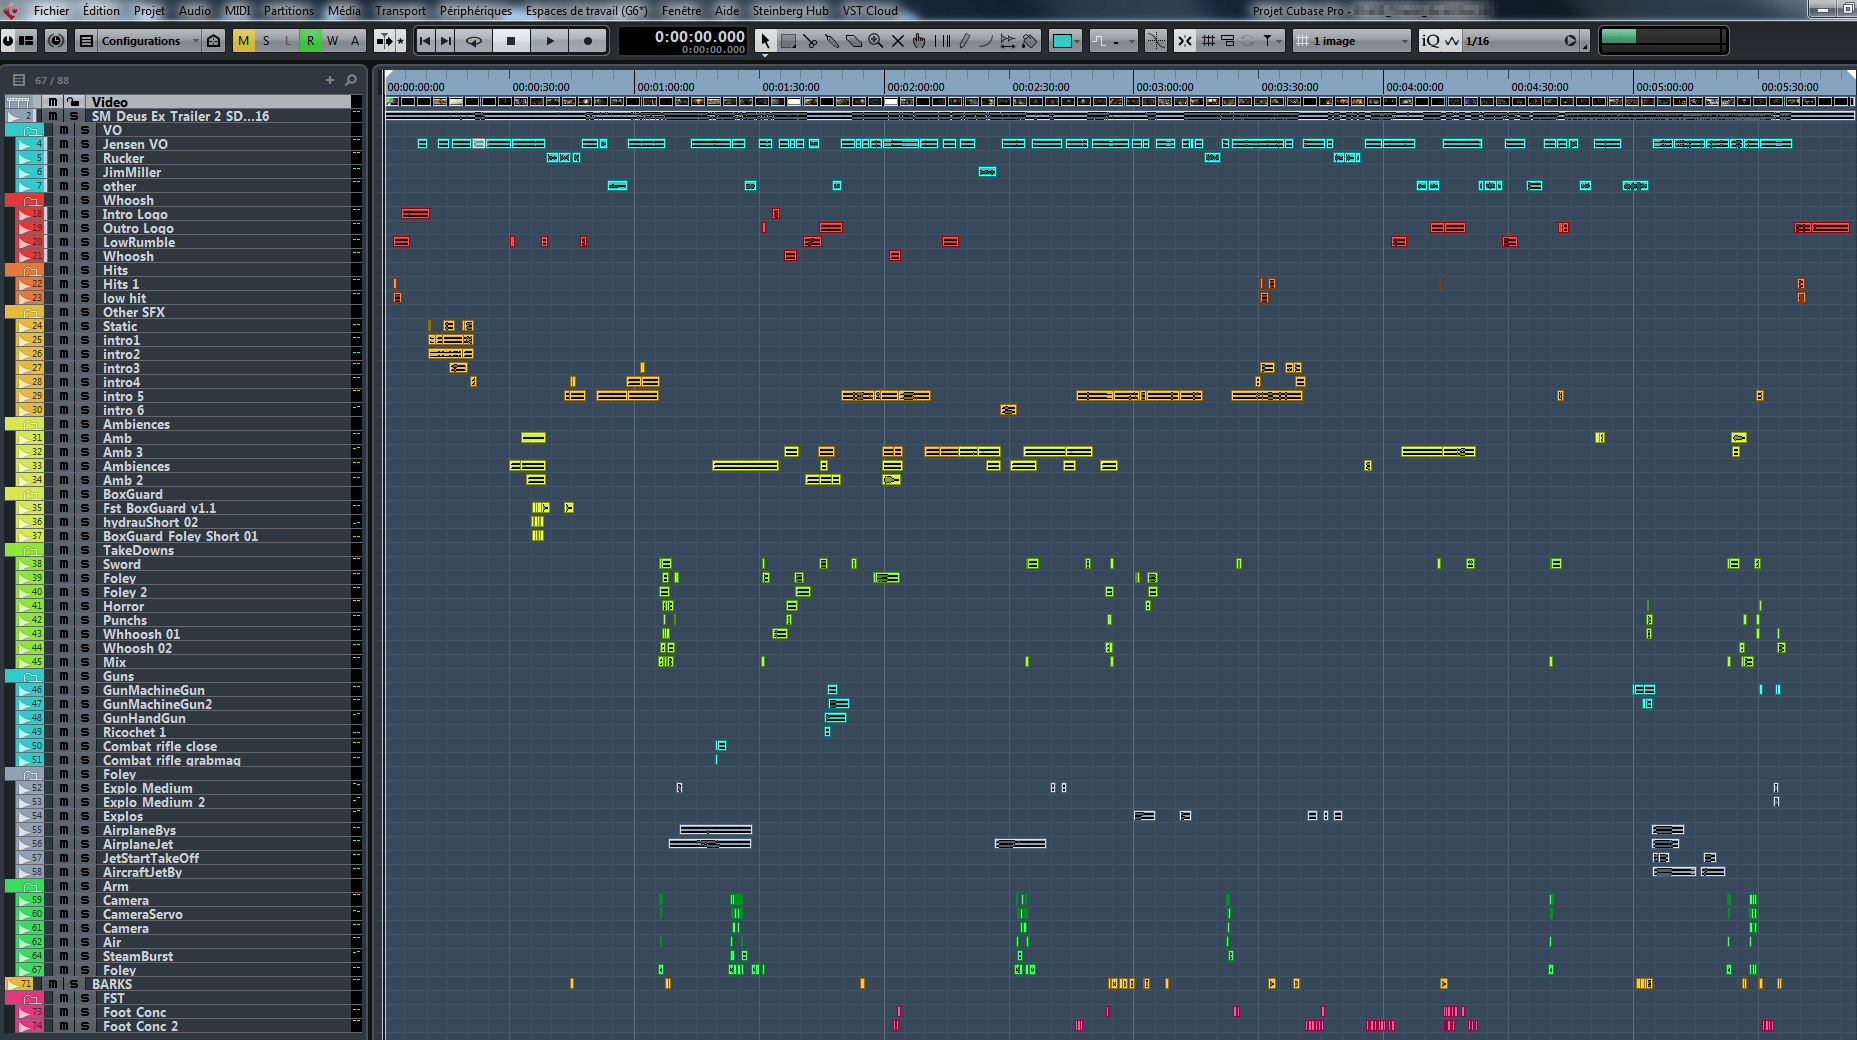This screenshot has height=1040, width=1857.
Task: Mute the Jensen VO track
Action: tap(64, 144)
